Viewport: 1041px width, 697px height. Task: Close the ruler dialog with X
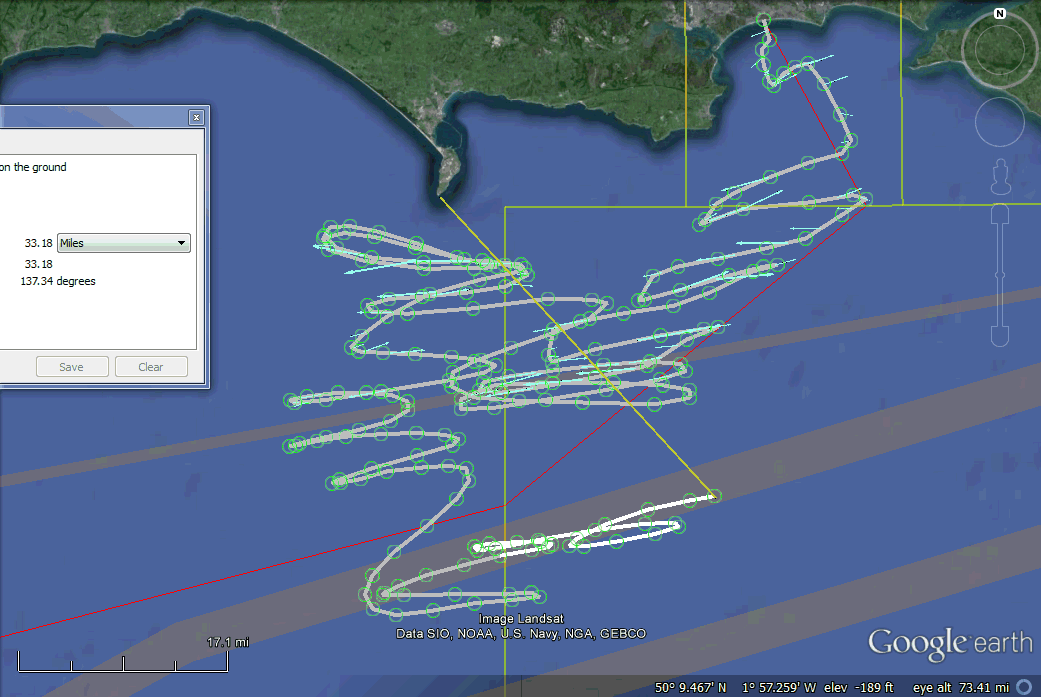pos(196,117)
